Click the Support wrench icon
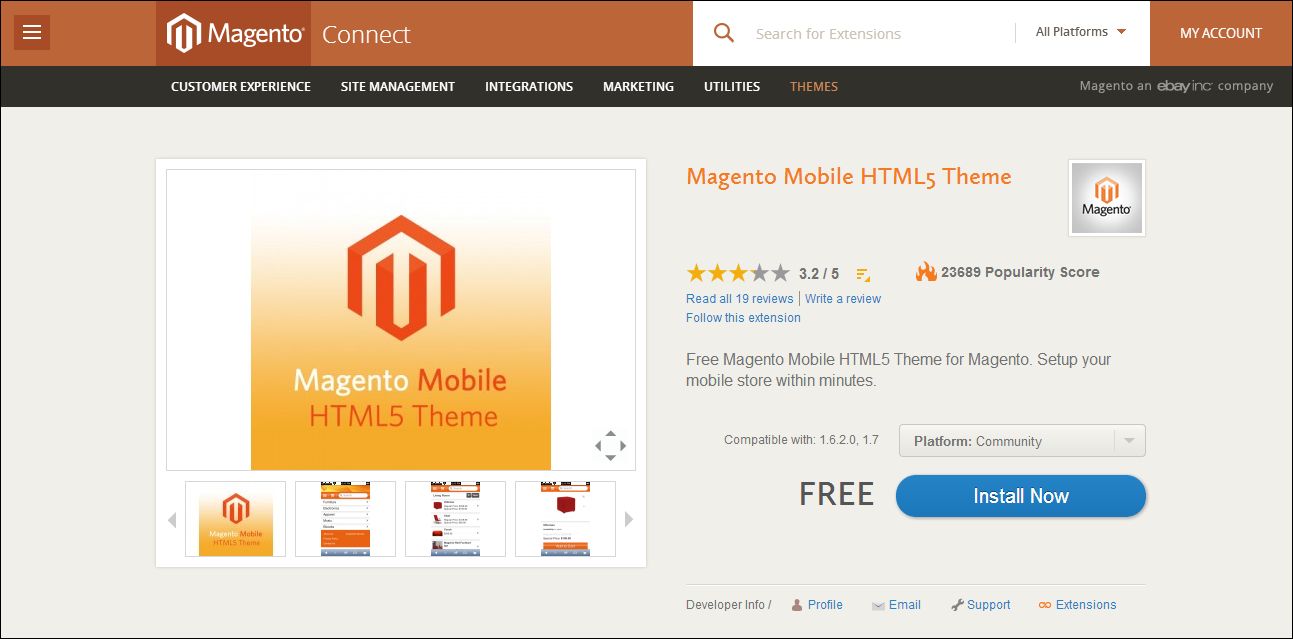Screen dimensions: 1293x639 [957, 605]
